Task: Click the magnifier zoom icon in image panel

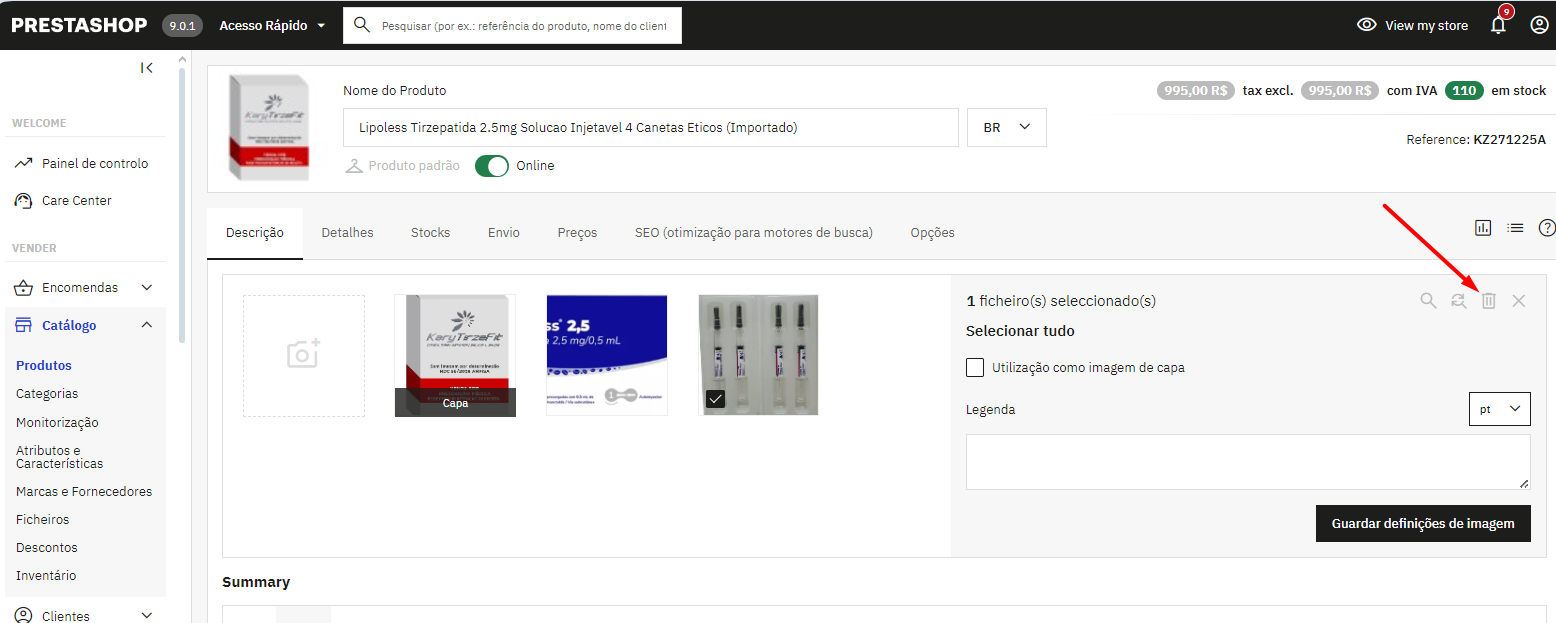Action: click(x=1428, y=301)
